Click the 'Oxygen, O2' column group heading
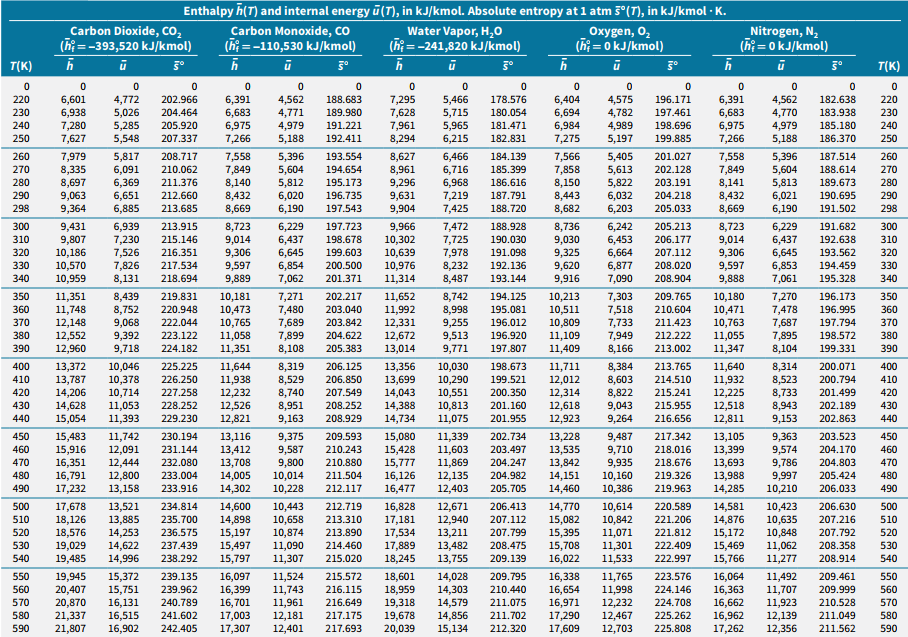Image resolution: width=908 pixels, height=637 pixels. [x=619, y=31]
